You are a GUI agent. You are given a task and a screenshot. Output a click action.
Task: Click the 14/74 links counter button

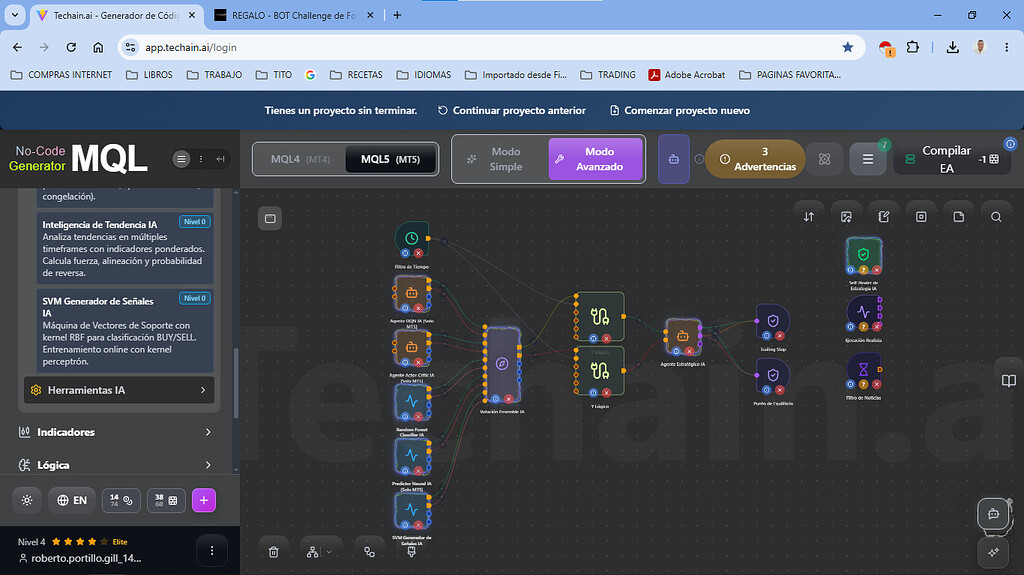click(x=121, y=501)
